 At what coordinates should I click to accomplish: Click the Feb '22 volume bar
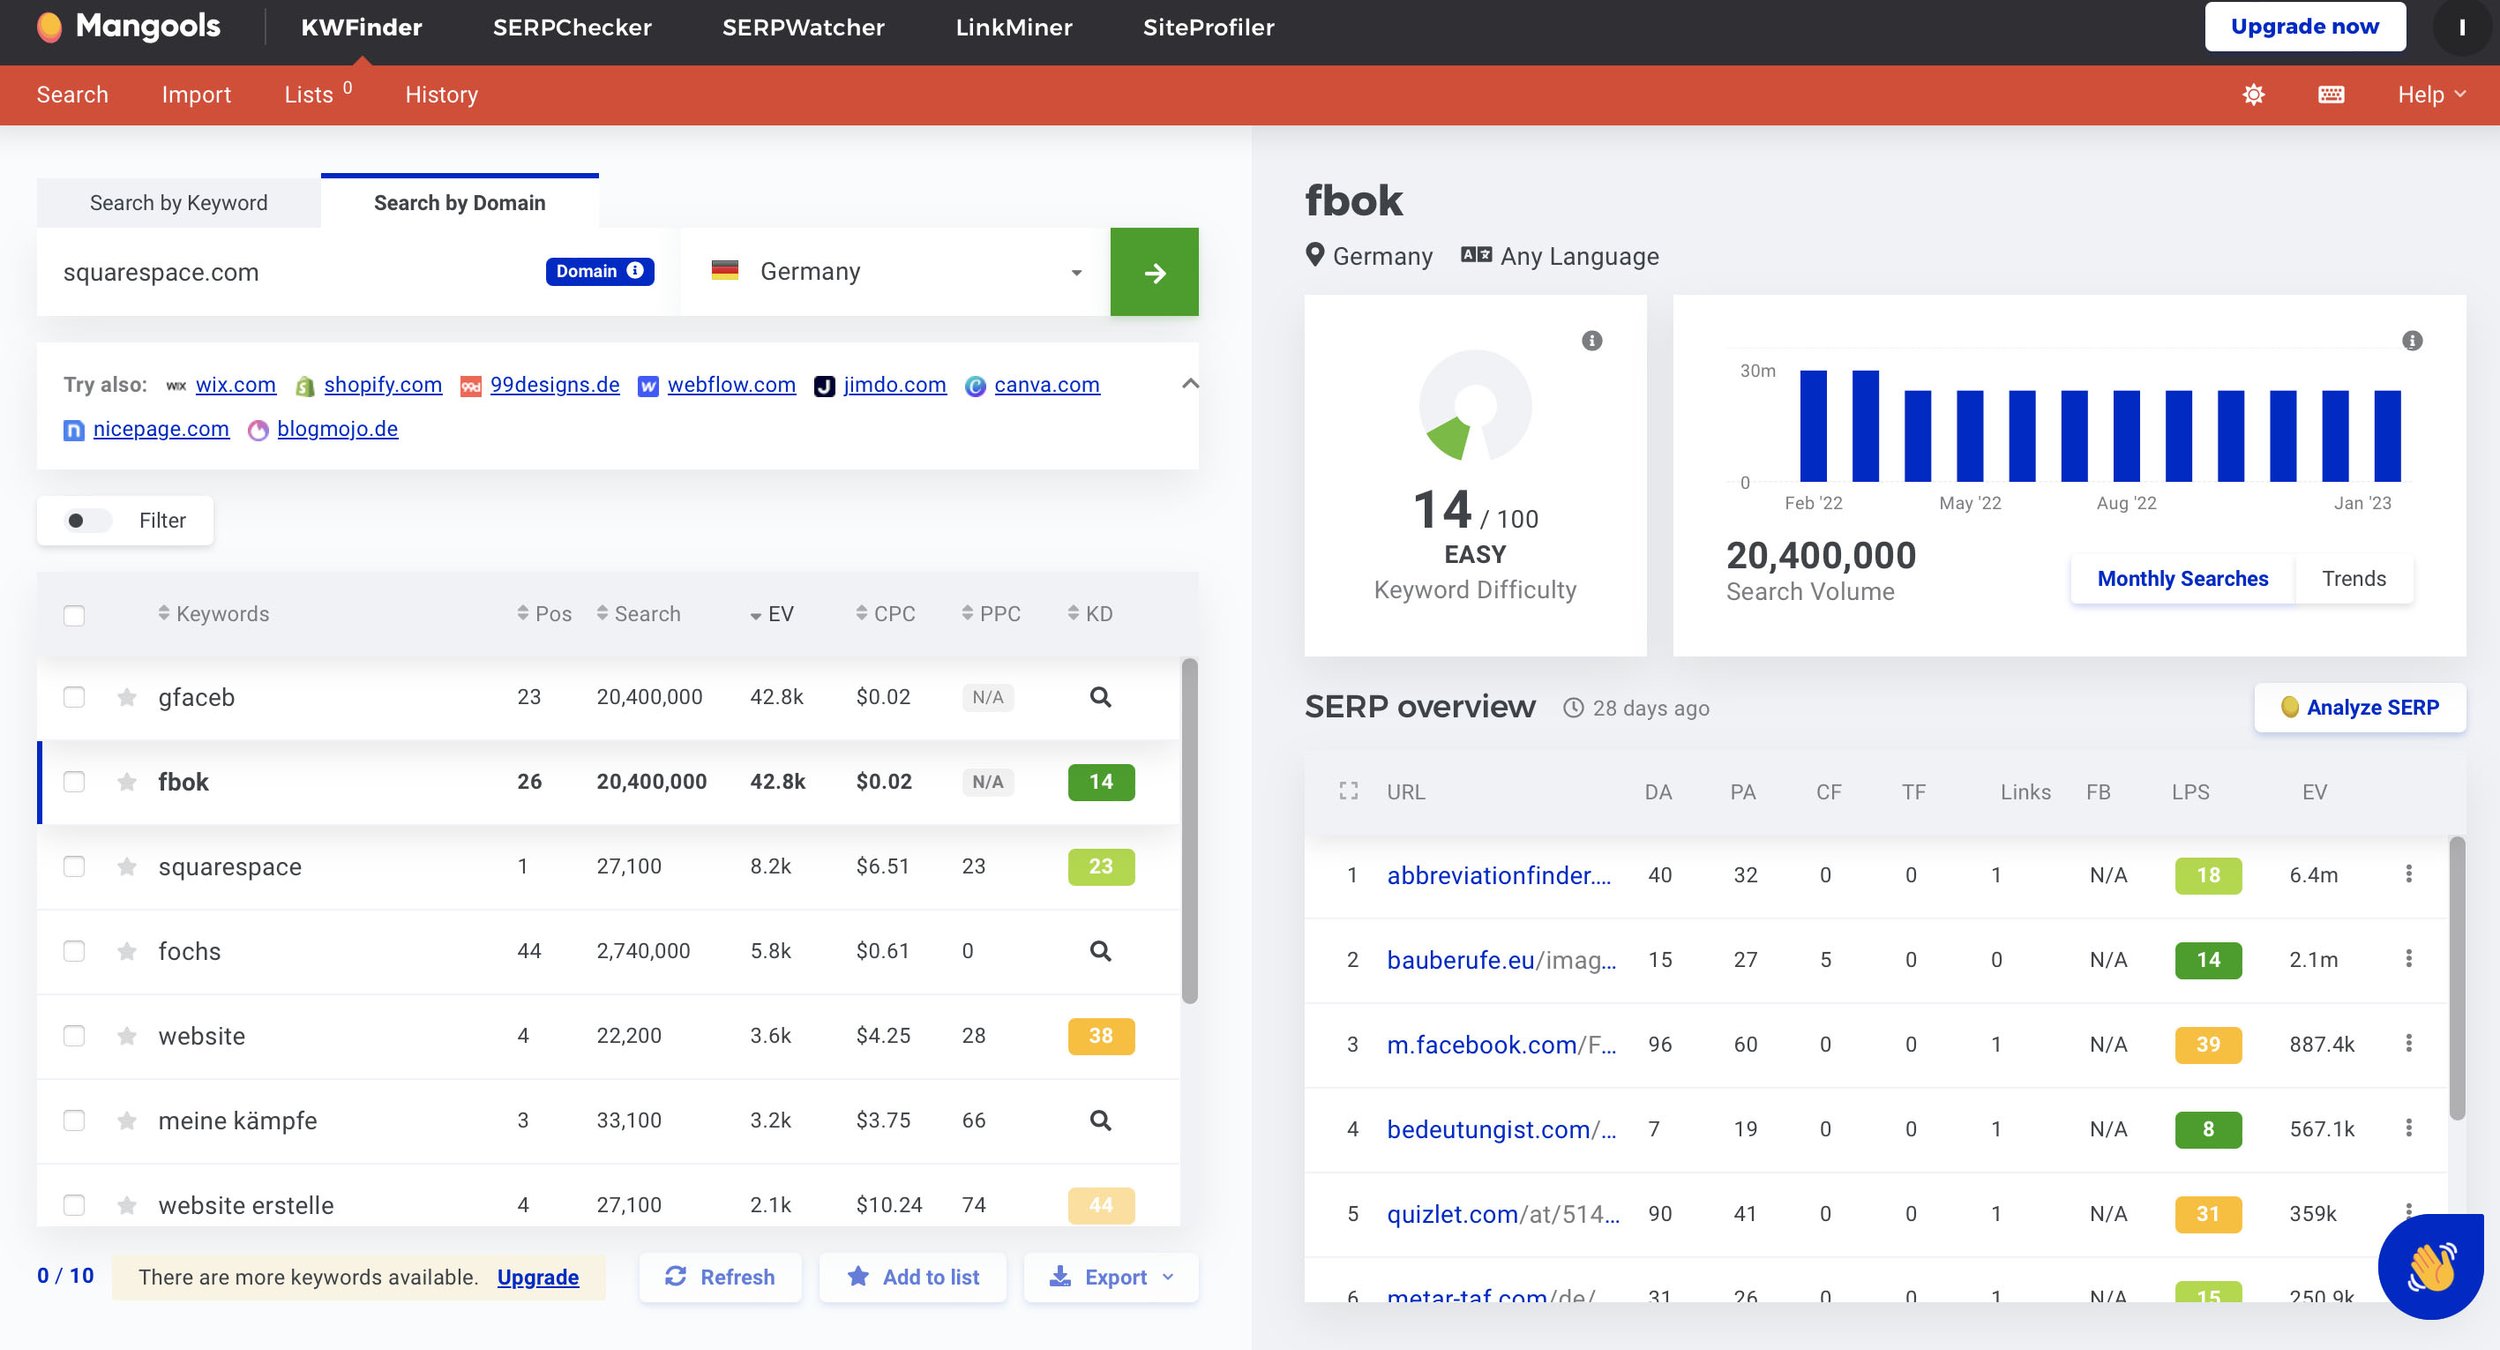point(1813,426)
